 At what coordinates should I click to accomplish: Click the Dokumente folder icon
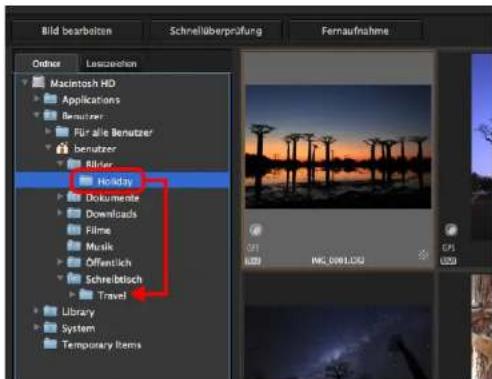tap(74, 197)
